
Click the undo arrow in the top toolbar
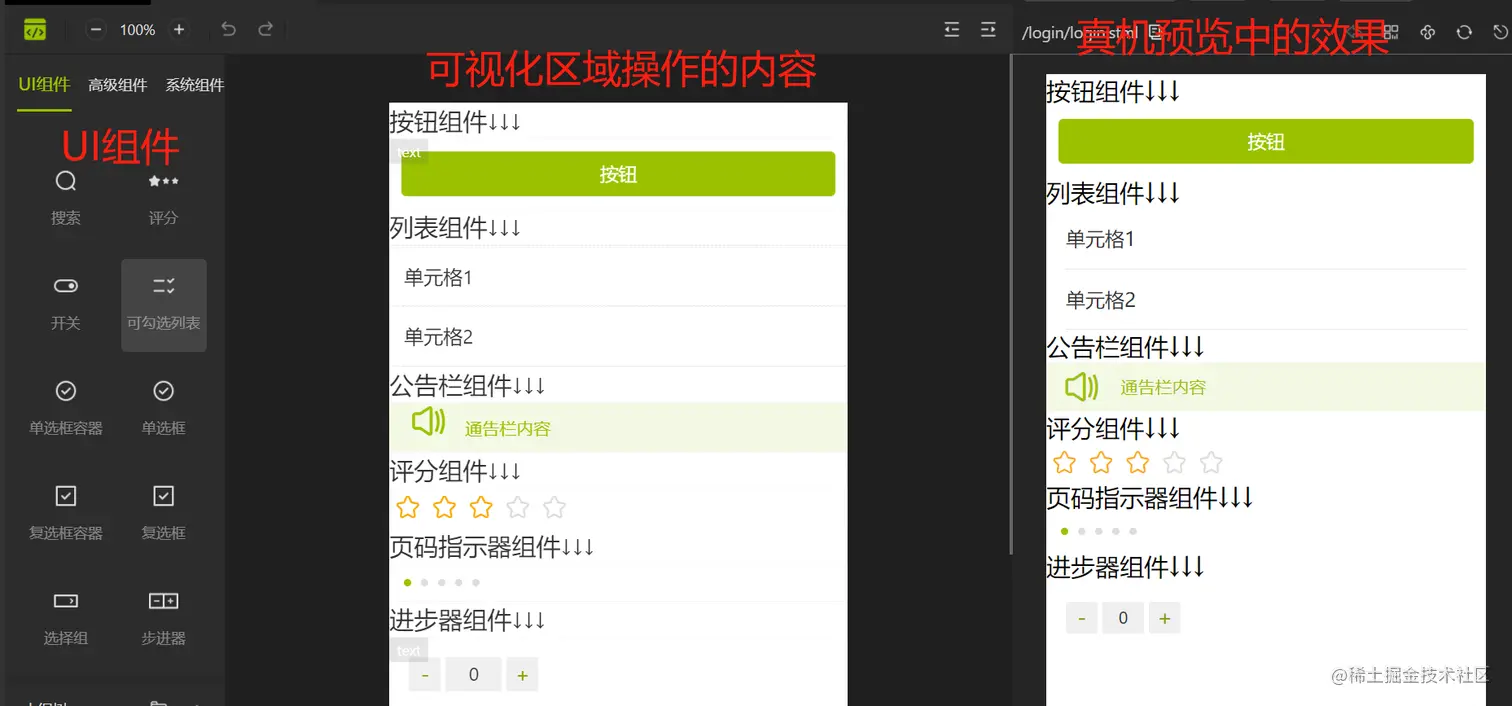(228, 29)
